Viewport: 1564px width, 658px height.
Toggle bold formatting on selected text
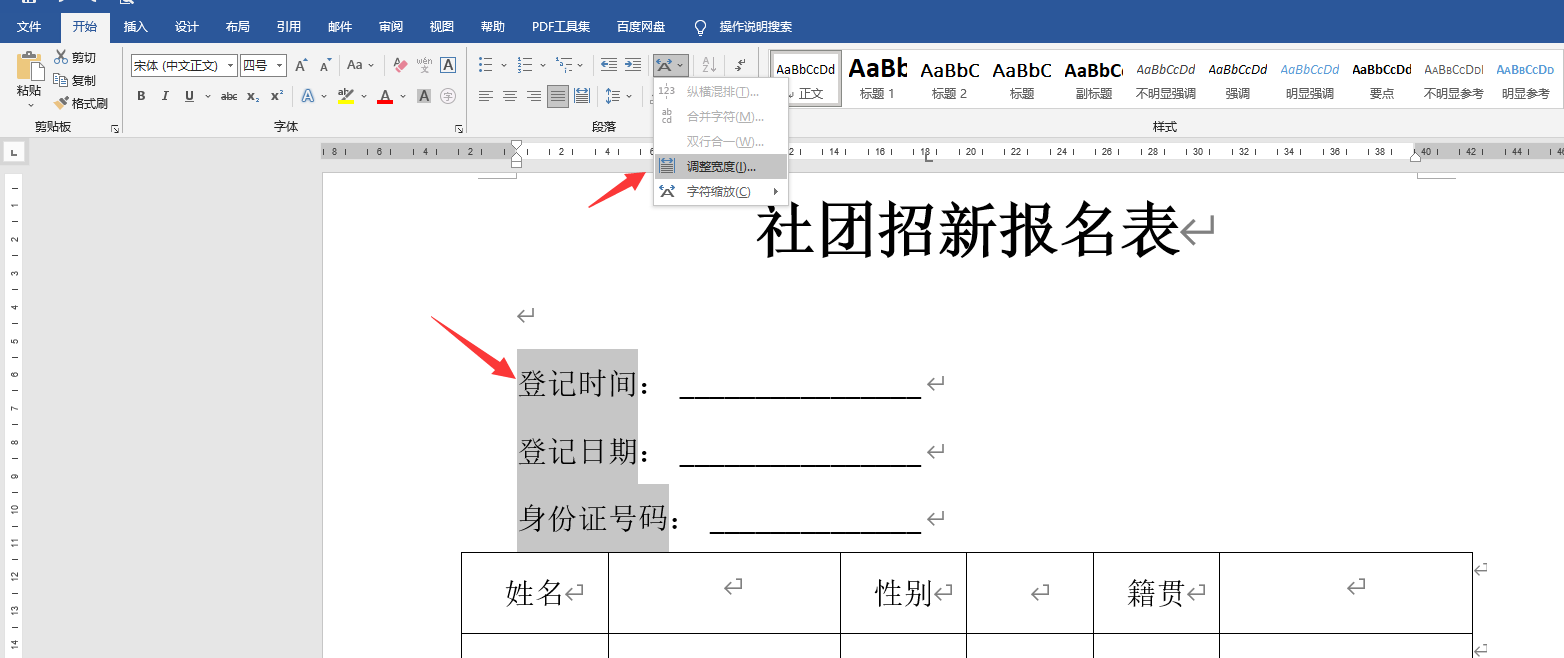coord(142,96)
